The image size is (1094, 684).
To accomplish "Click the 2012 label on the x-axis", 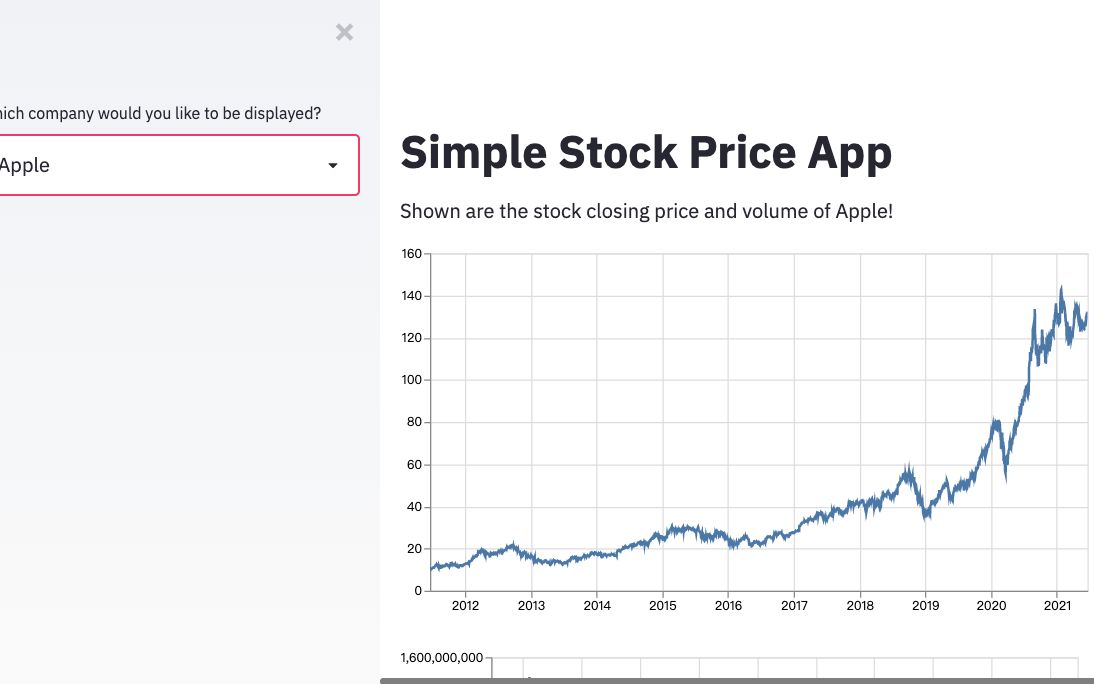I will pos(465,605).
